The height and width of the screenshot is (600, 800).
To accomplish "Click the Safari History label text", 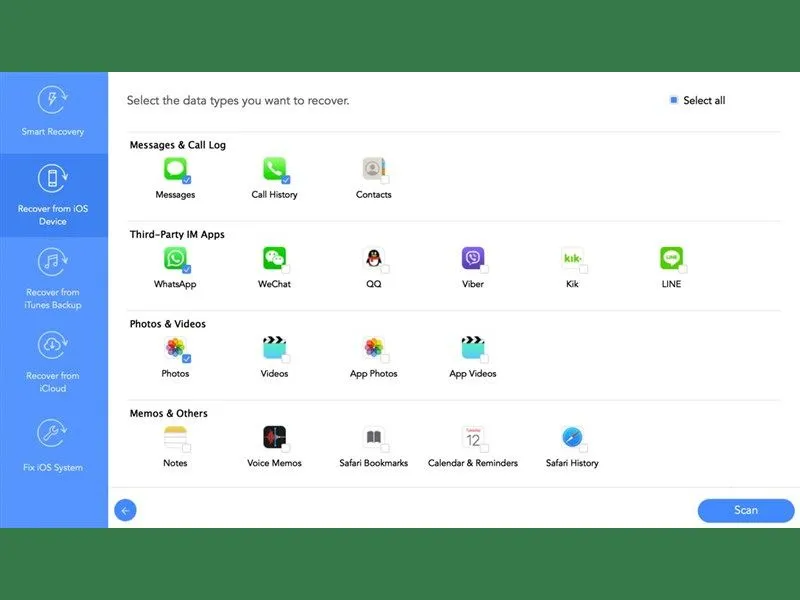I will click(572, 463).
